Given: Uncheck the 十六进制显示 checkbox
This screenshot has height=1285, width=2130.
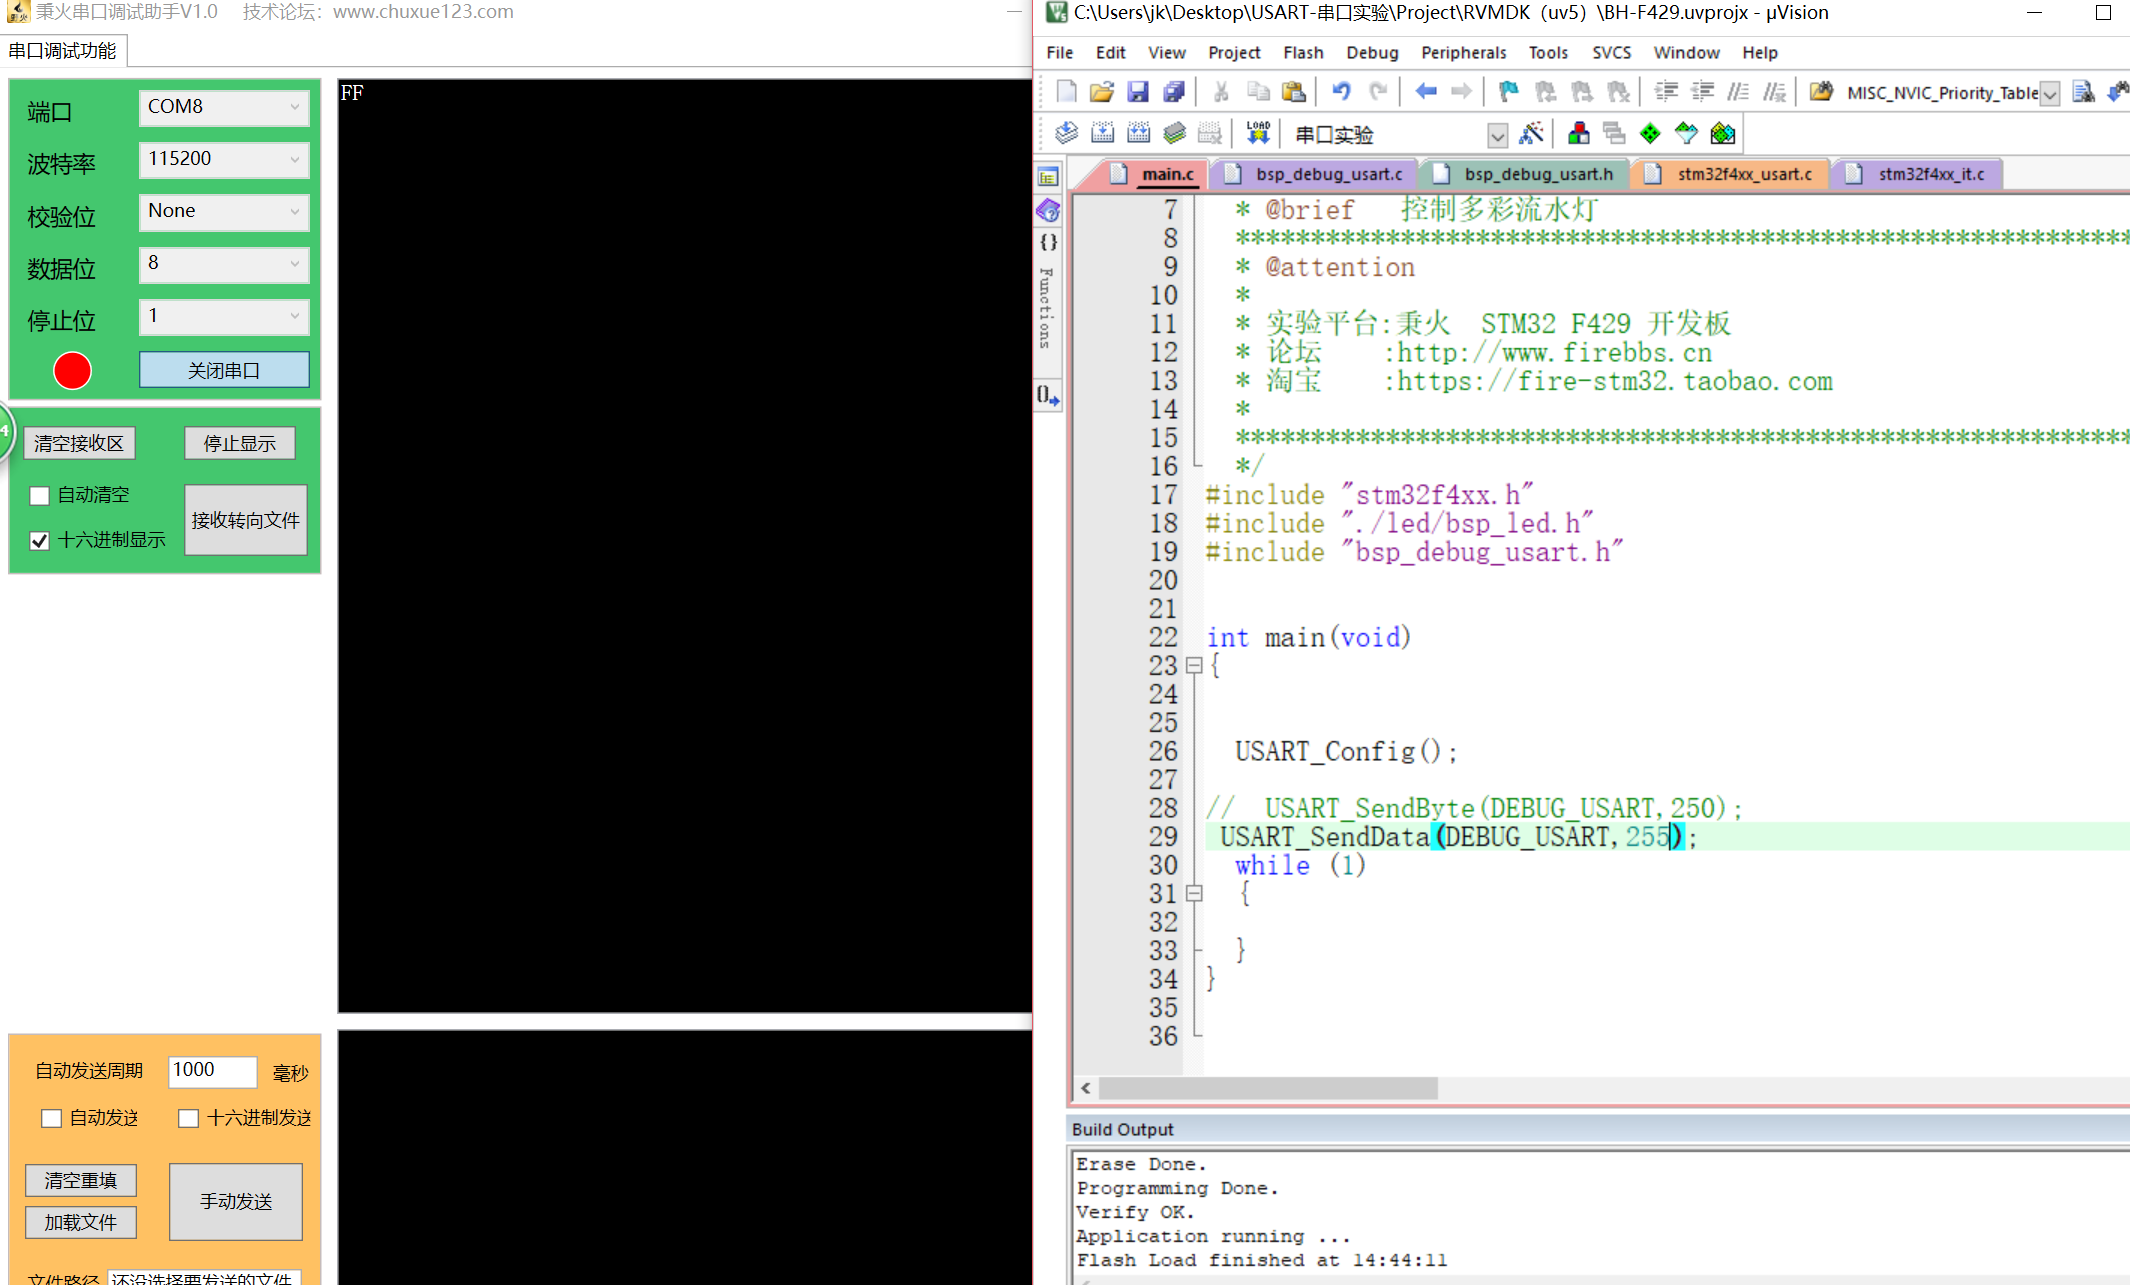Looking at the screenshot, I should [x=40, y=541].
